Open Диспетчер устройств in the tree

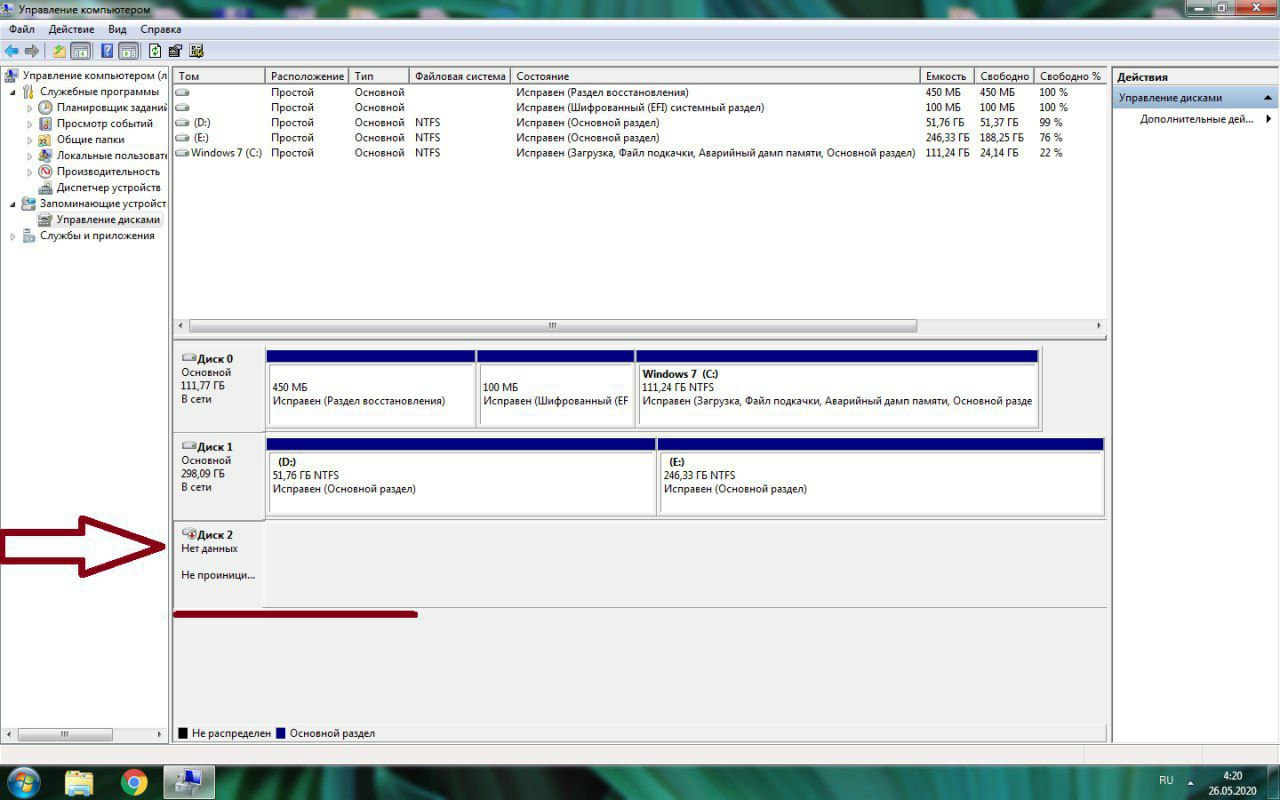tap(108, 187)
